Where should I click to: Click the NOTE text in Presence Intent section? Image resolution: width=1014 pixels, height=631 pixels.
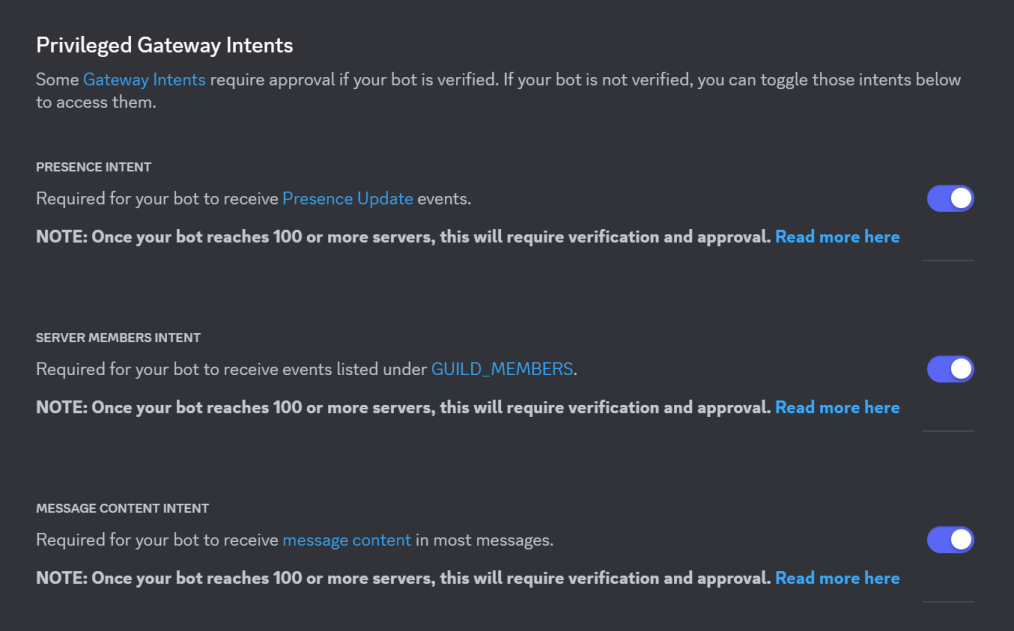click(x=404, y=237)
